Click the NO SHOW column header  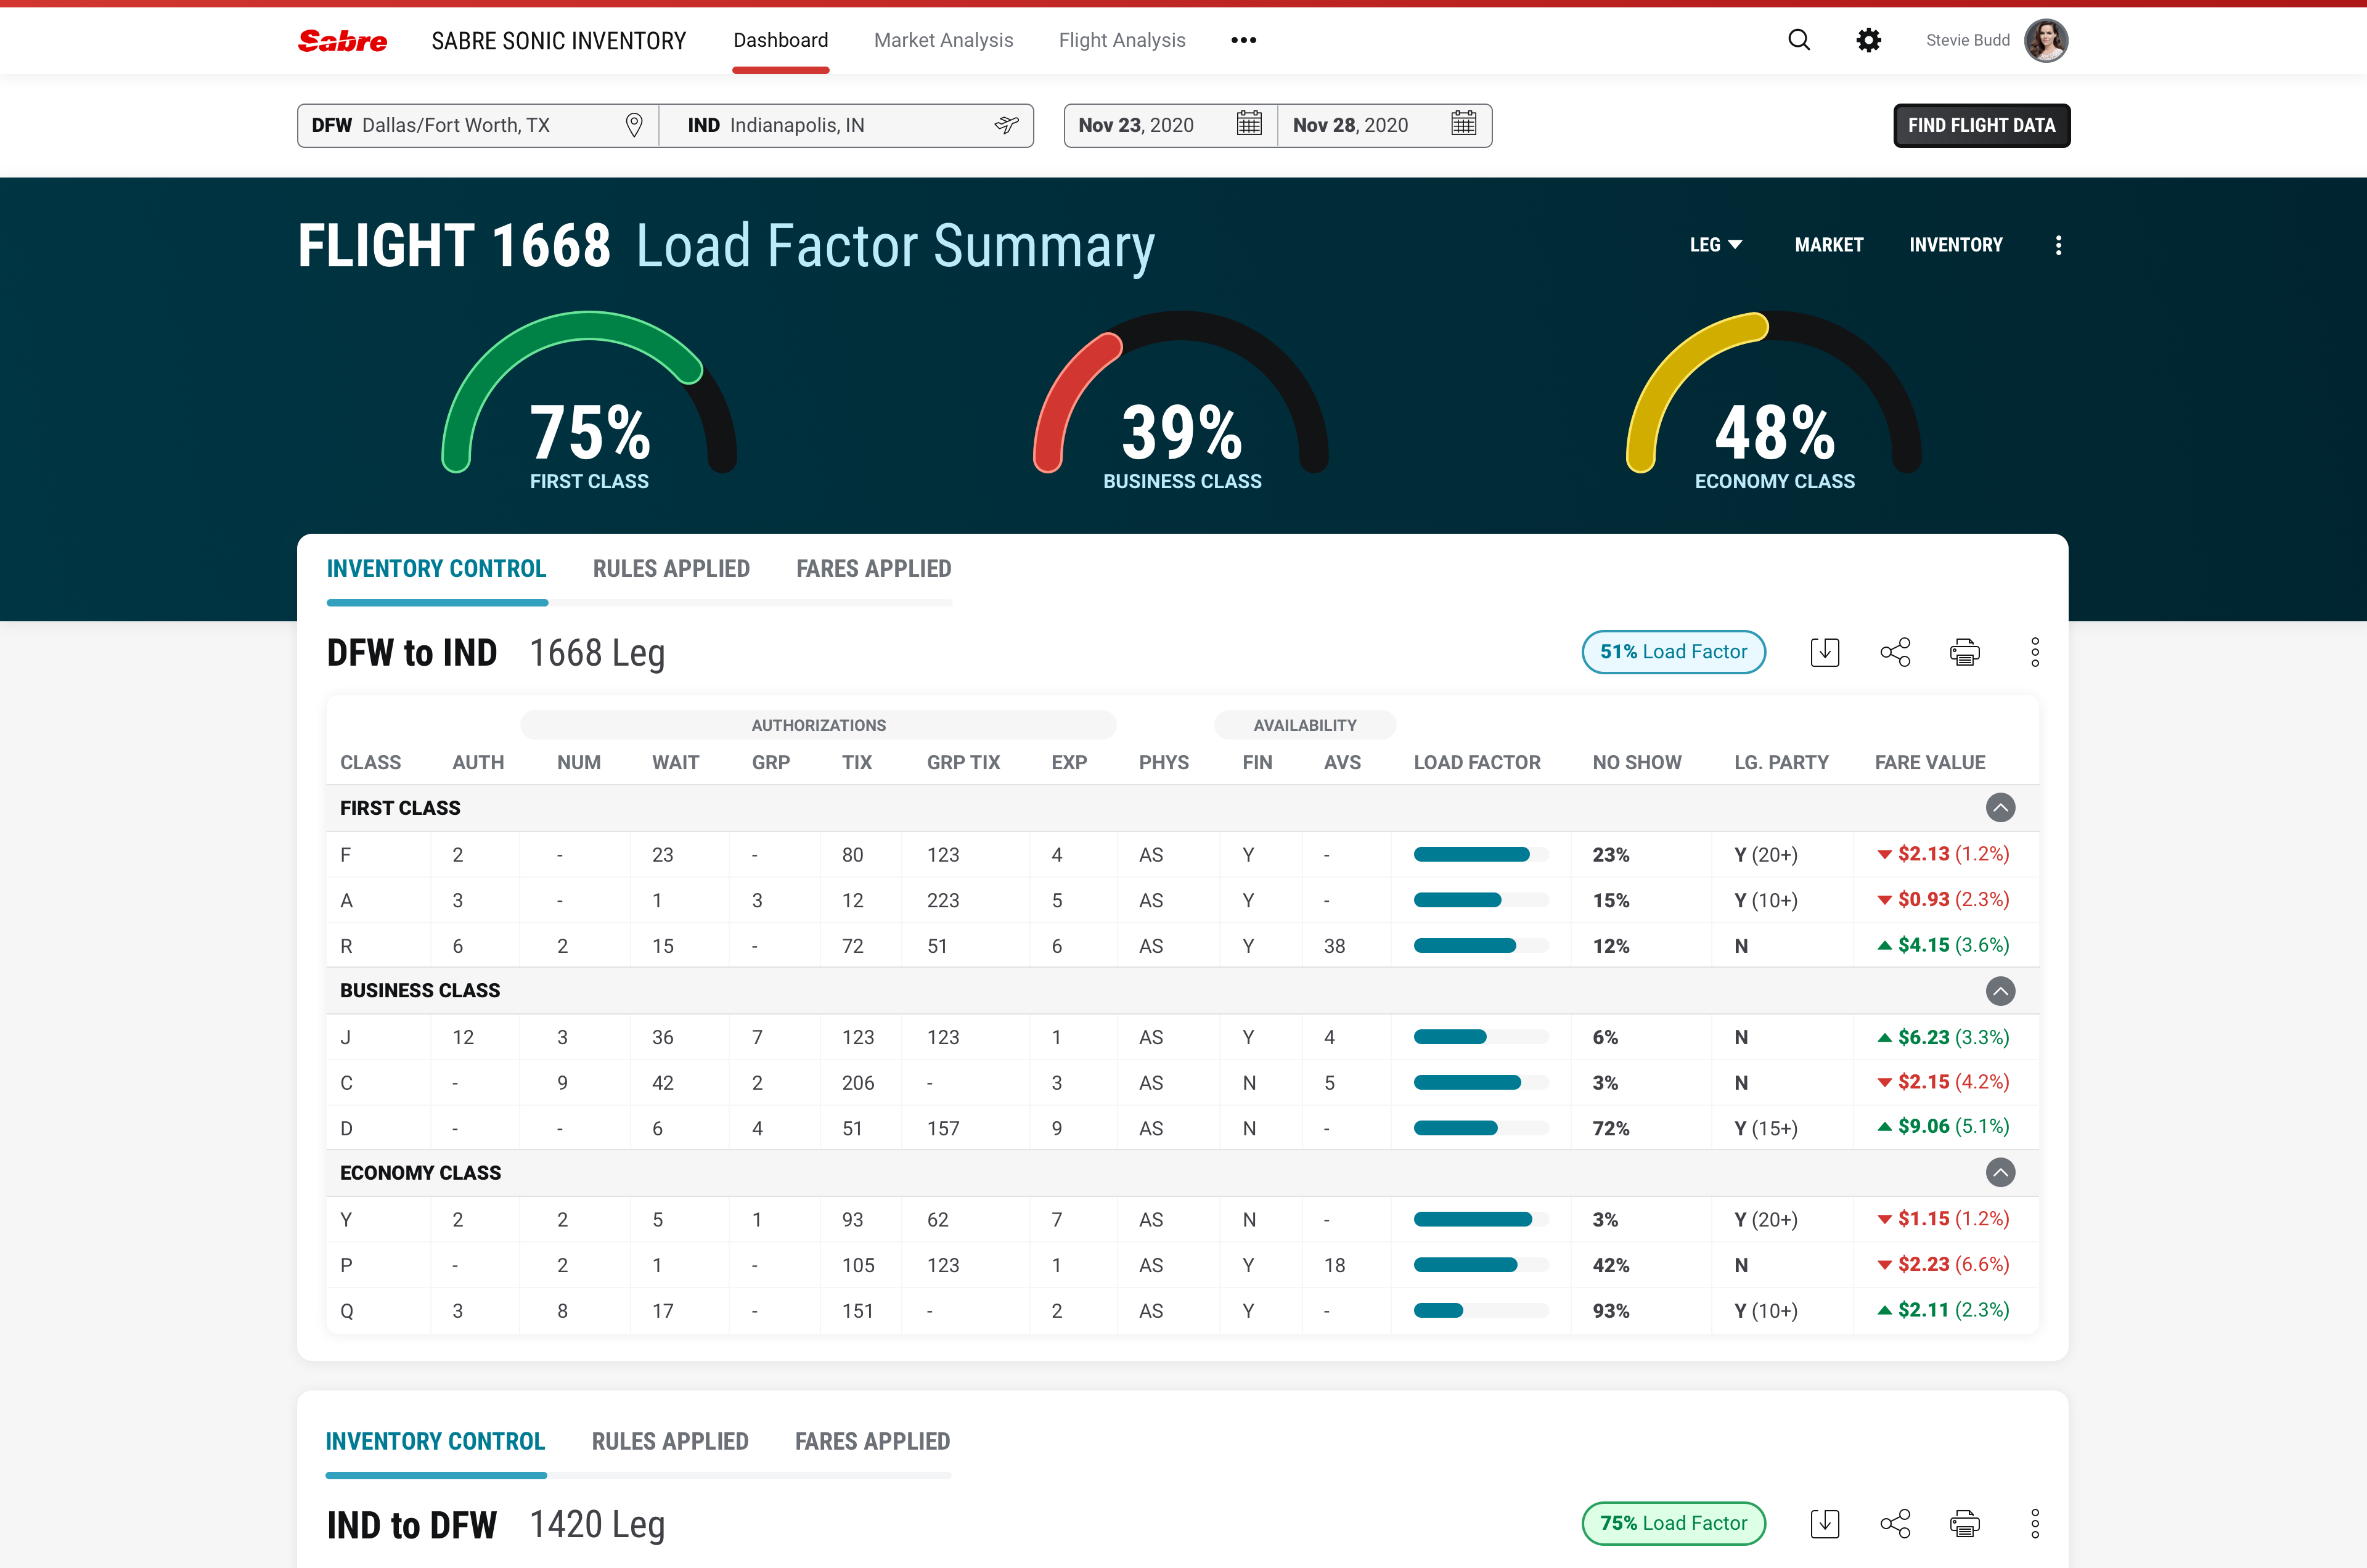(1637, 762)
